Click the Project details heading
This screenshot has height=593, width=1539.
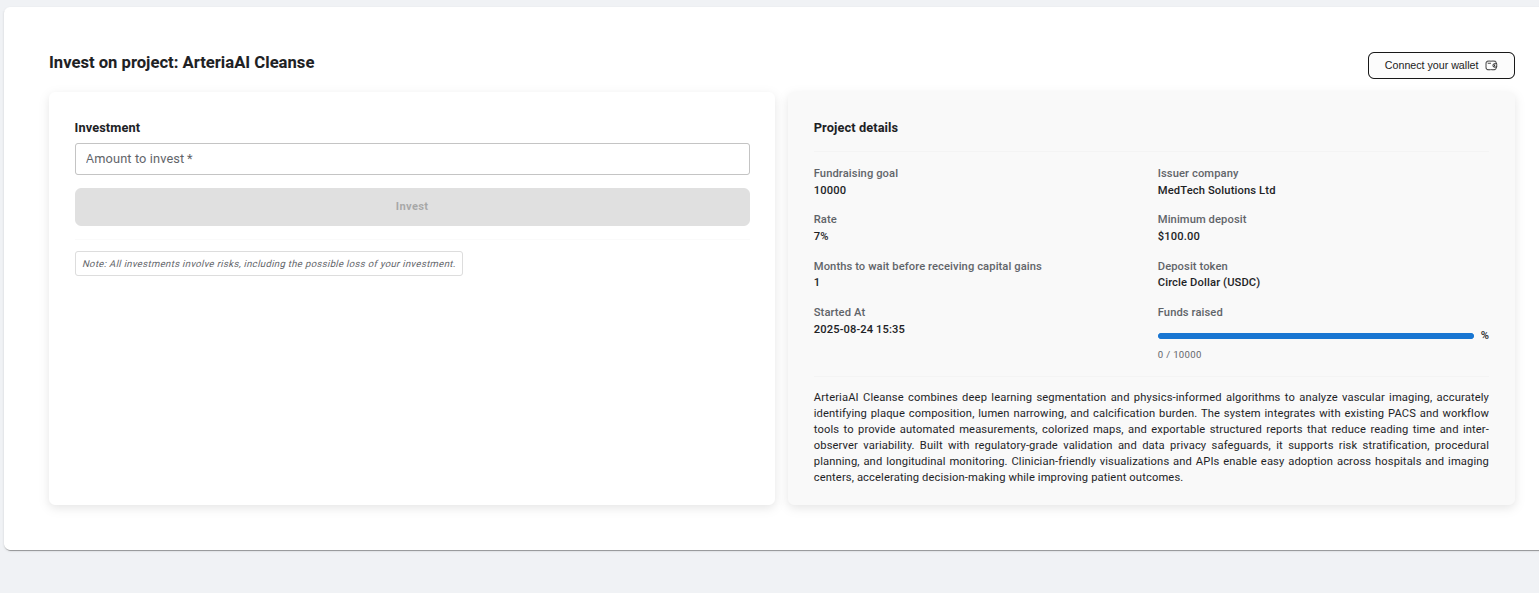click(x=855, y=128)
